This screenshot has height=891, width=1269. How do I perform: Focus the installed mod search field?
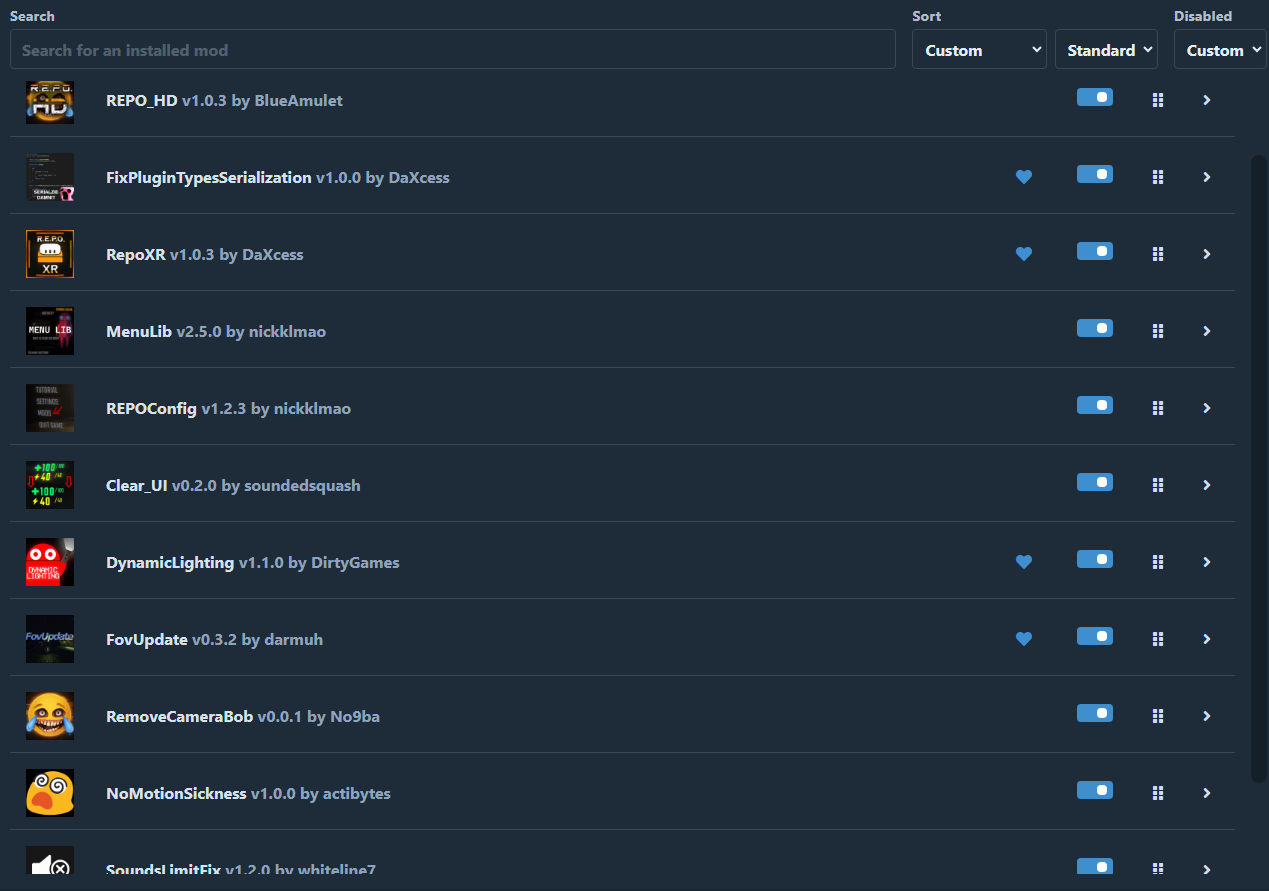pos(452,49)
